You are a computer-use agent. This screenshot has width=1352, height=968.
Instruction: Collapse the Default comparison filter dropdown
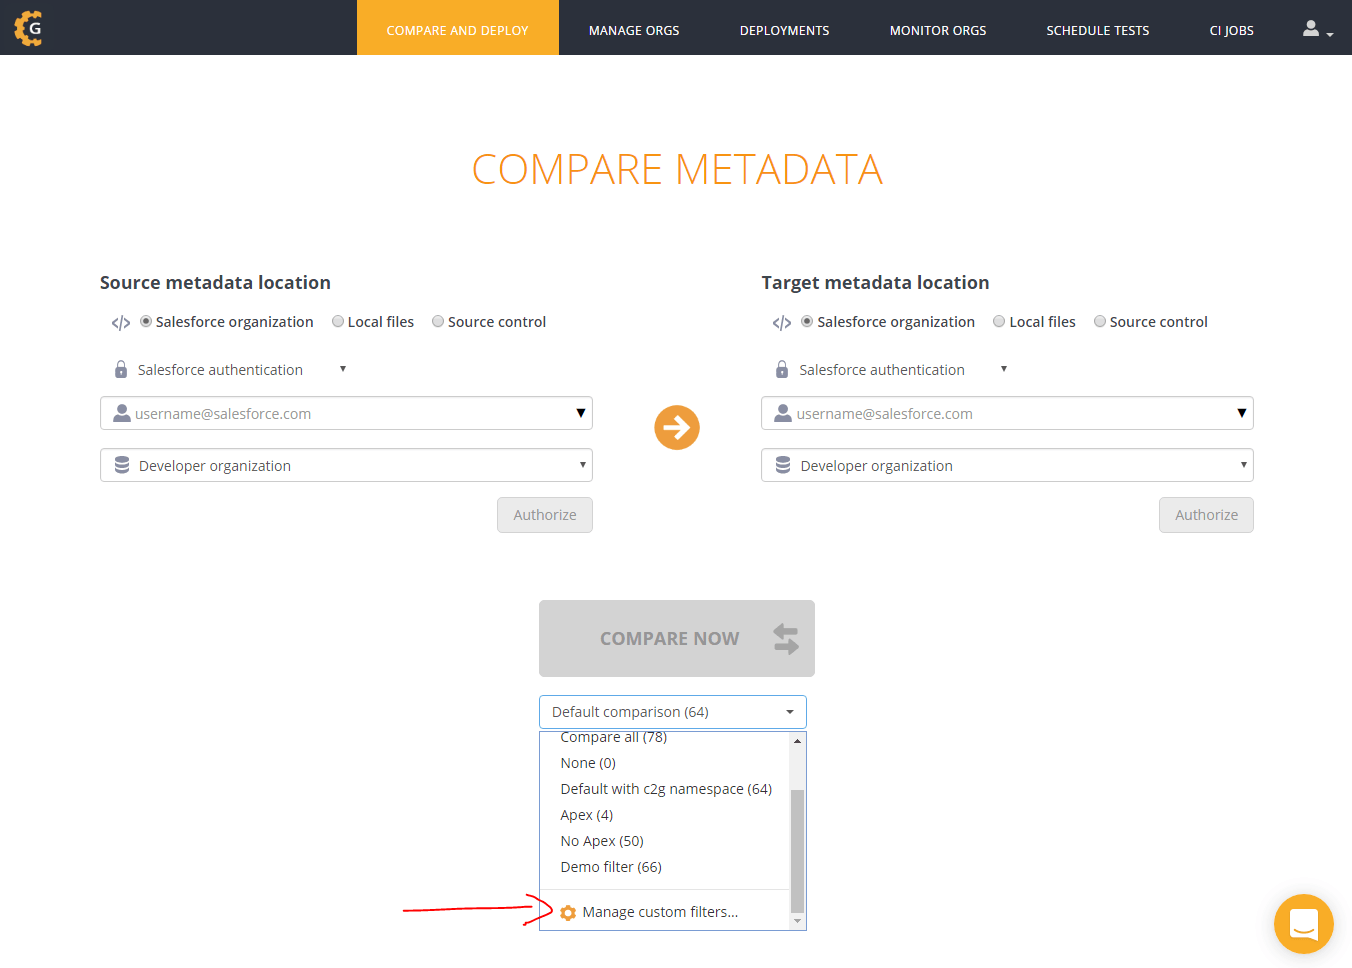[672, 712]
